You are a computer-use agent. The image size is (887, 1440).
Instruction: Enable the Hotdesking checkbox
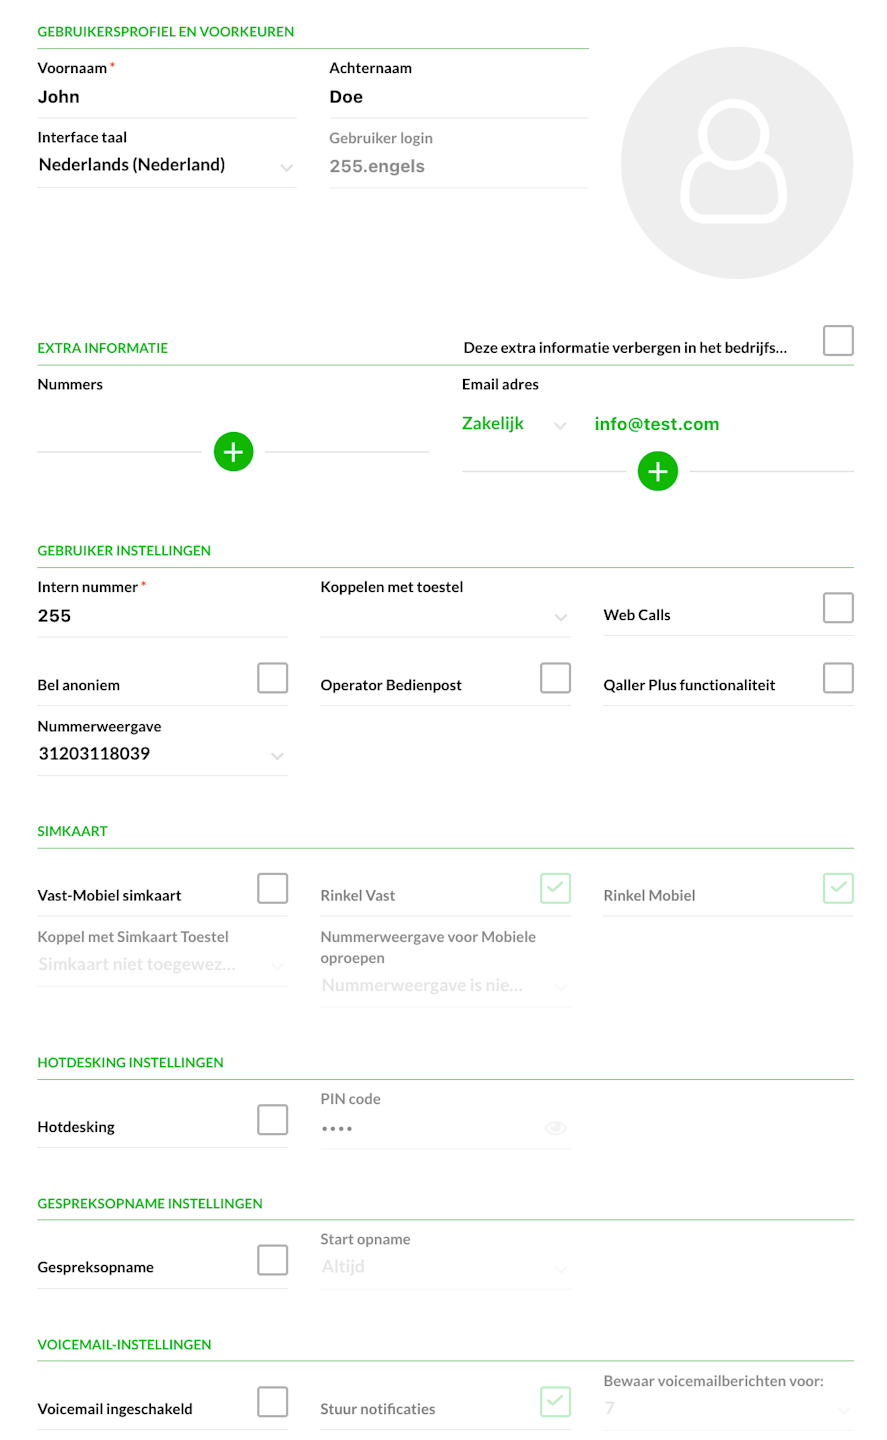[x=272, y=1120]
